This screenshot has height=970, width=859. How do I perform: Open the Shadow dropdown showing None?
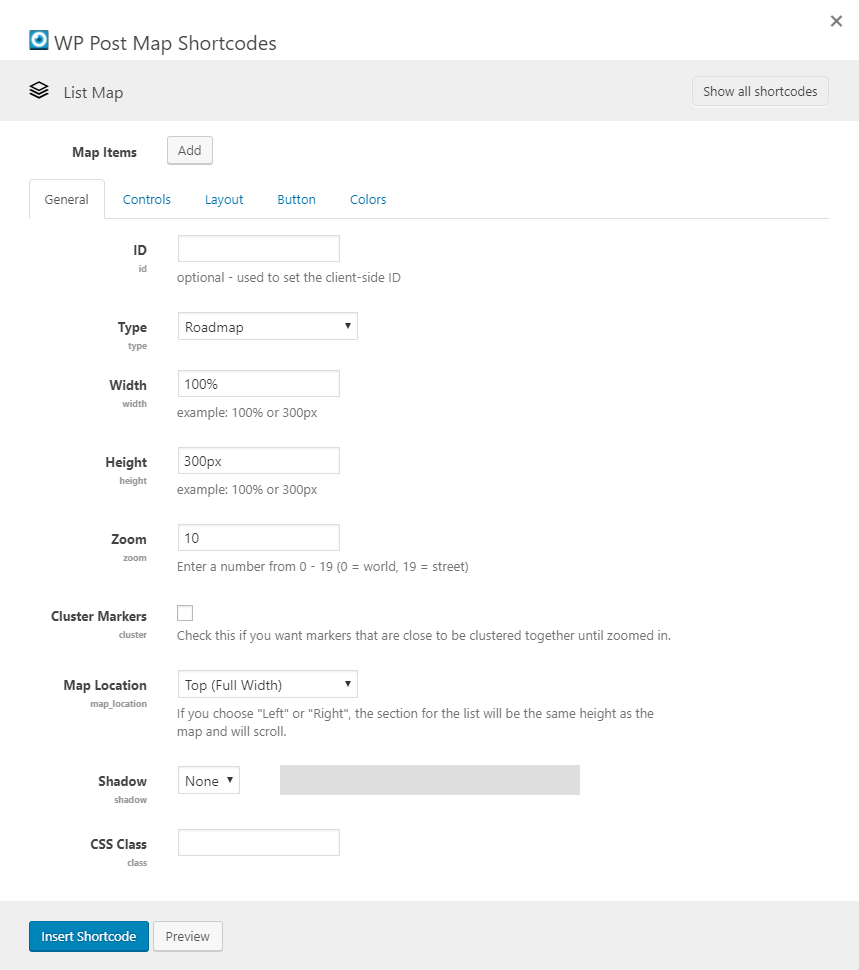point(208,780)
